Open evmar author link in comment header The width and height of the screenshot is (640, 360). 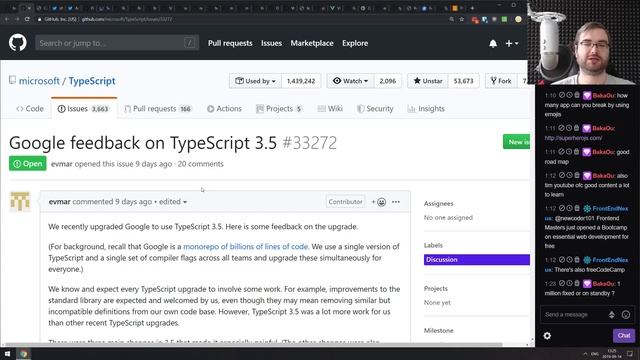click(60, 202)
